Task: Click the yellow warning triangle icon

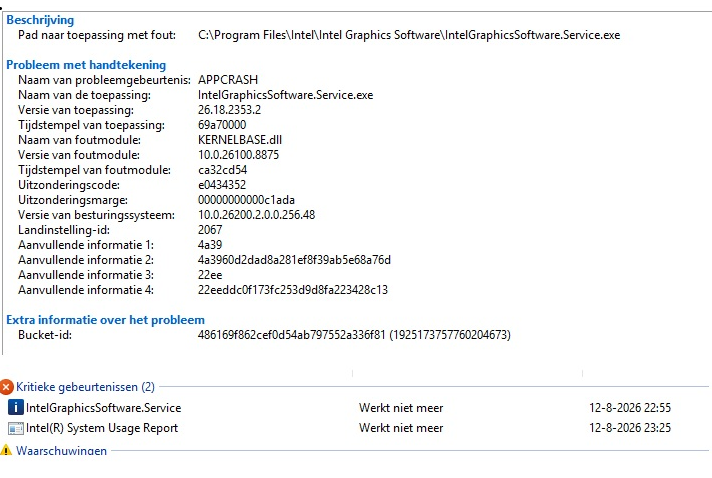Action: pos(6,450)
